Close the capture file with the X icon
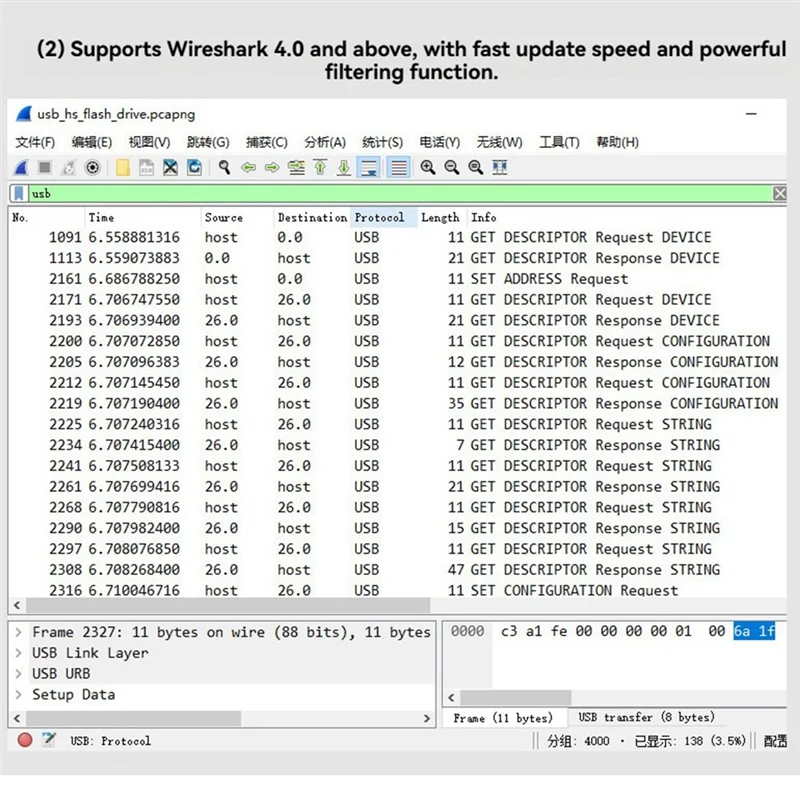 pos(169,167)
